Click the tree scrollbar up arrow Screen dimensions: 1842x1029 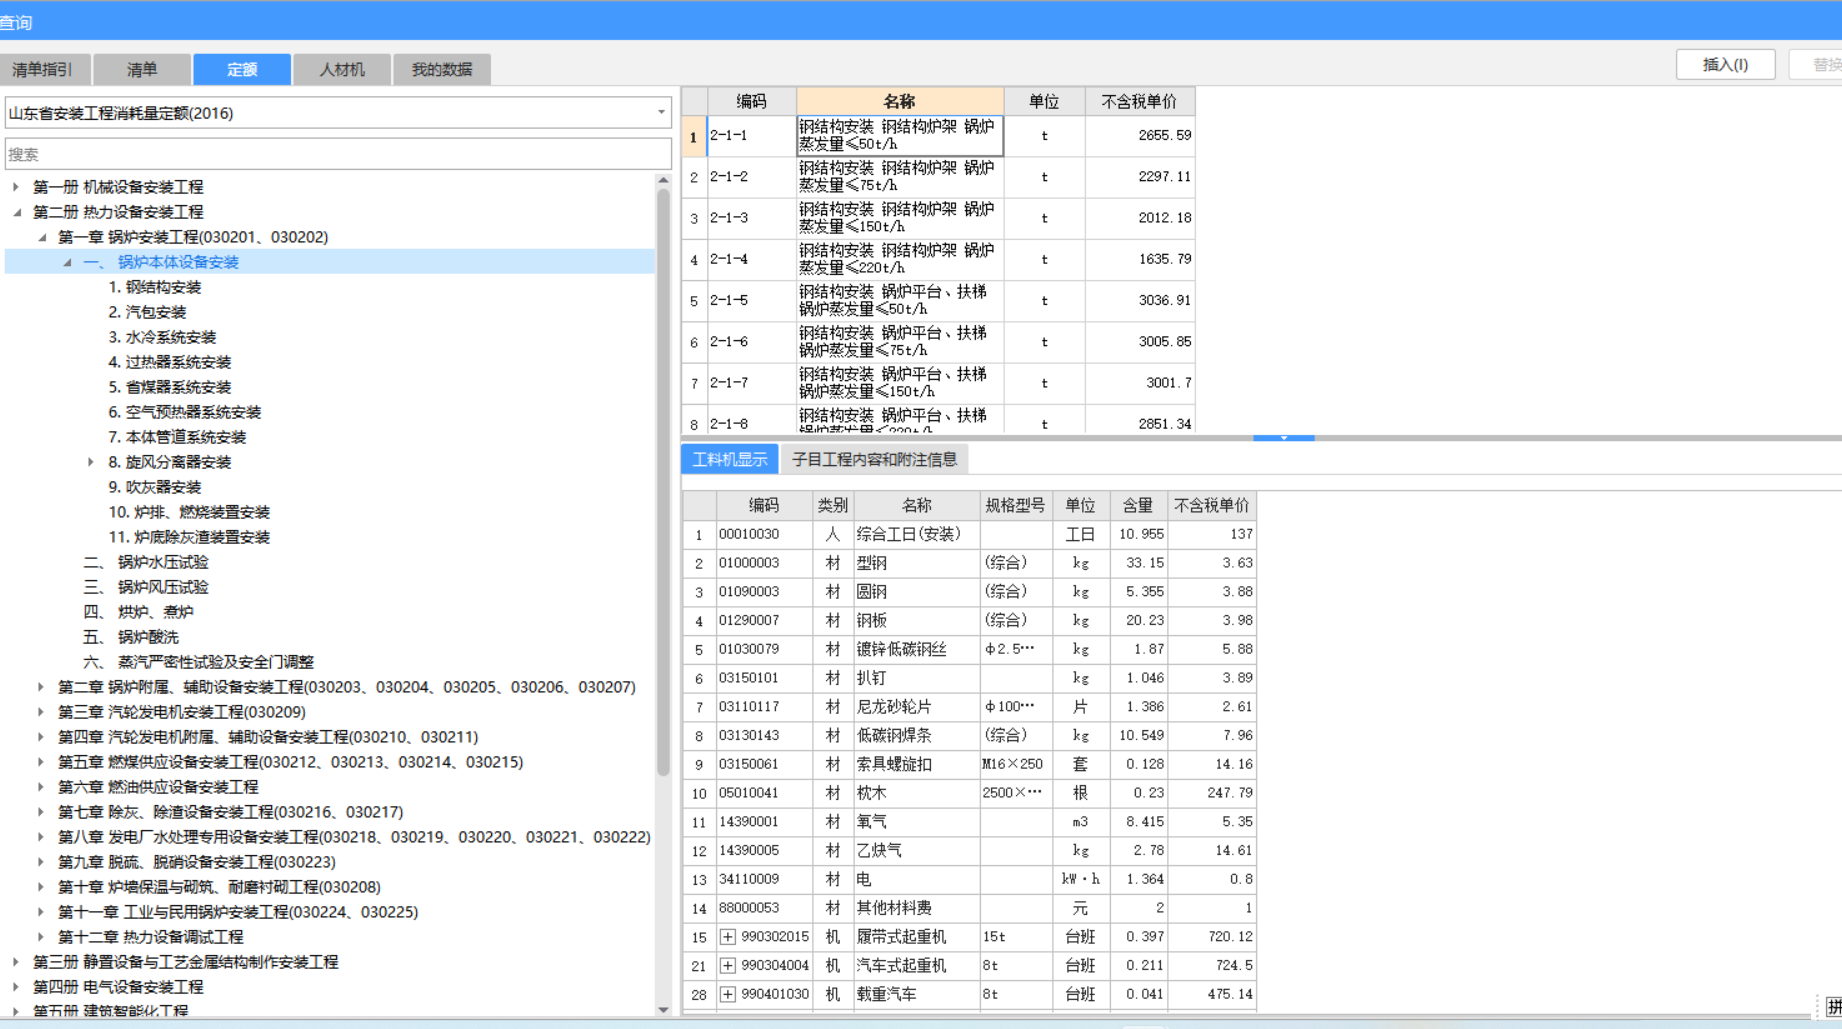coord(663,180)
